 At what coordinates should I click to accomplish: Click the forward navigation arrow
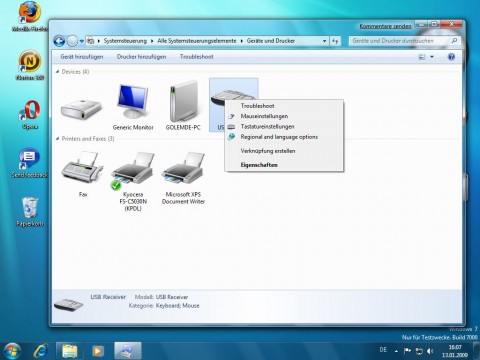pyautogui.click(x=72, y=41)
